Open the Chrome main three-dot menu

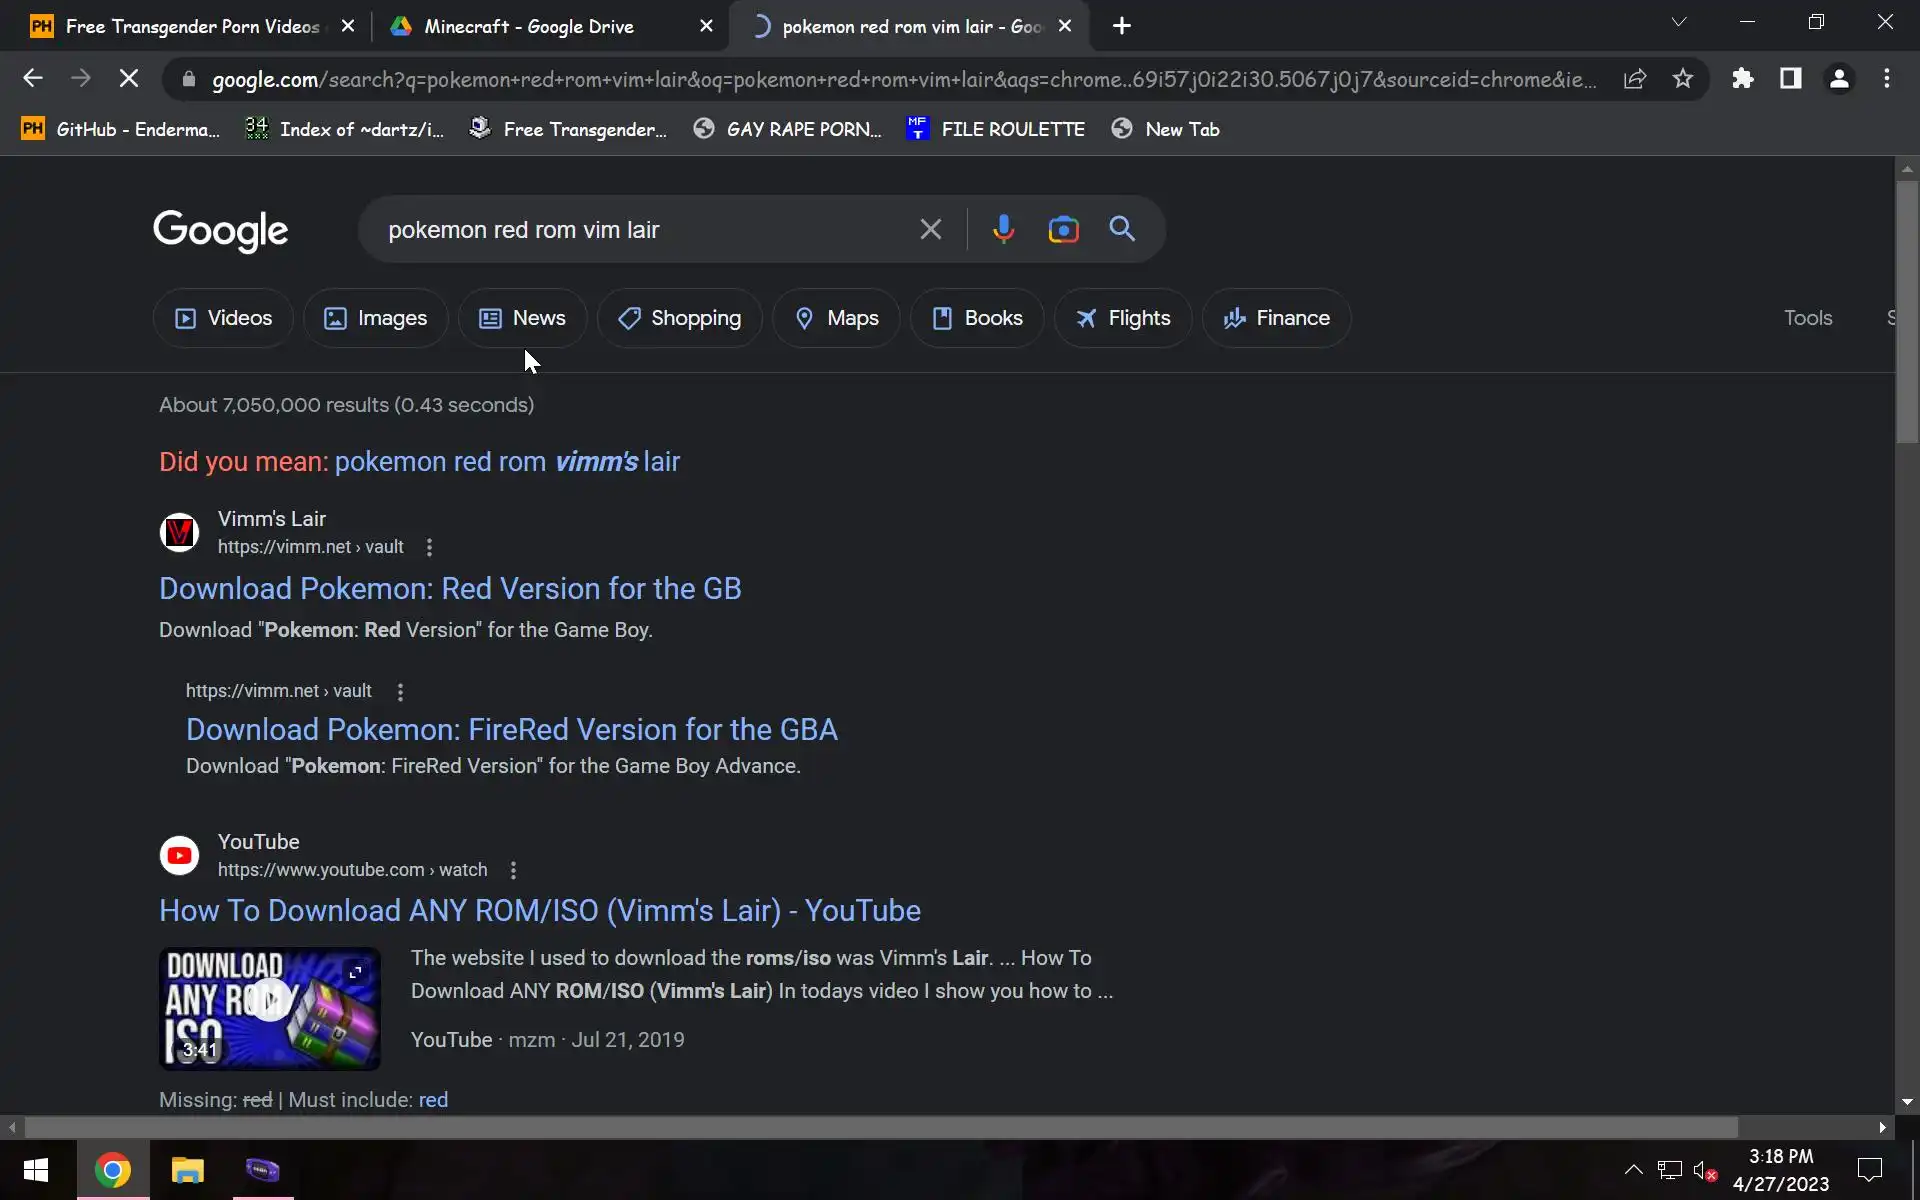pyautogui.click(x=1886, y=79)
